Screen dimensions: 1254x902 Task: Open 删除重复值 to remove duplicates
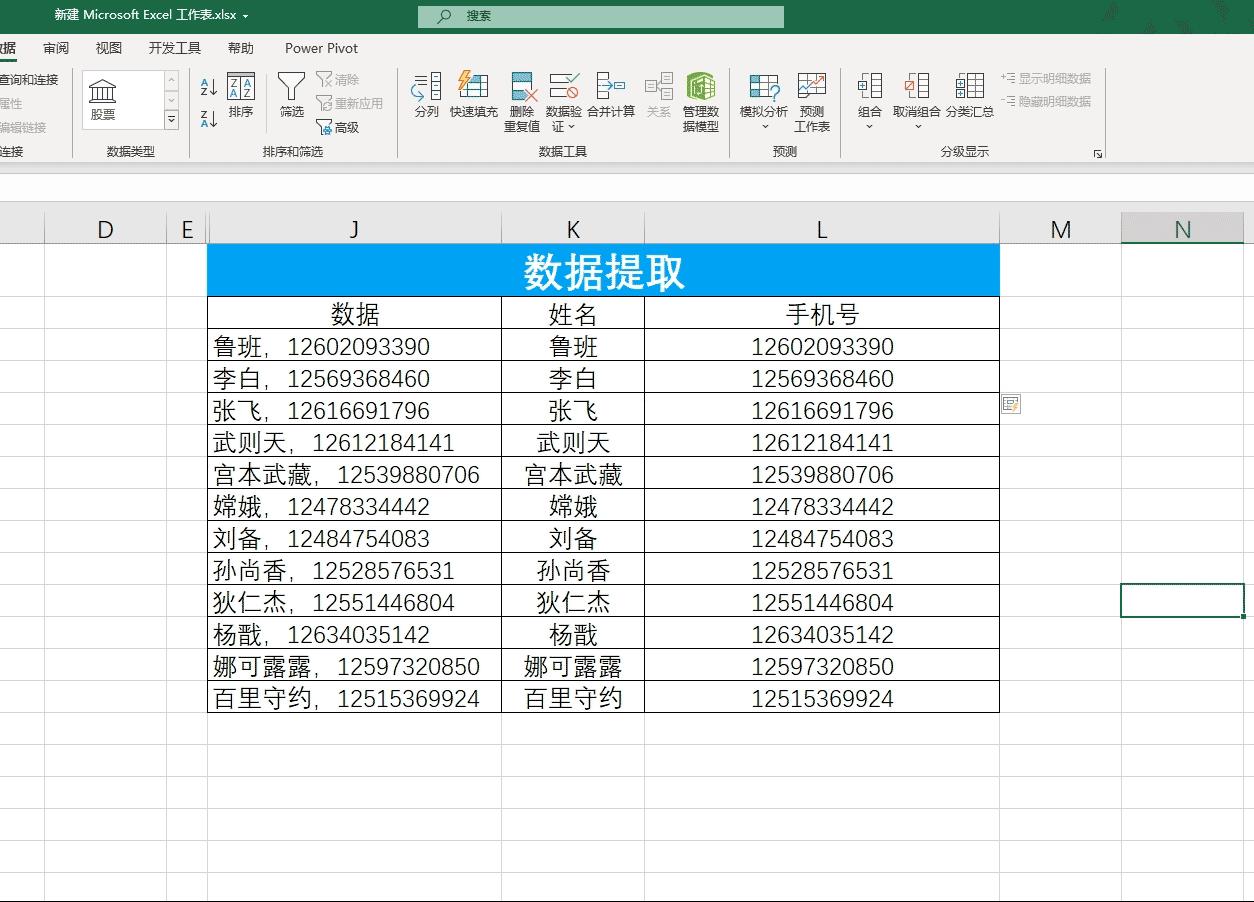520,97
